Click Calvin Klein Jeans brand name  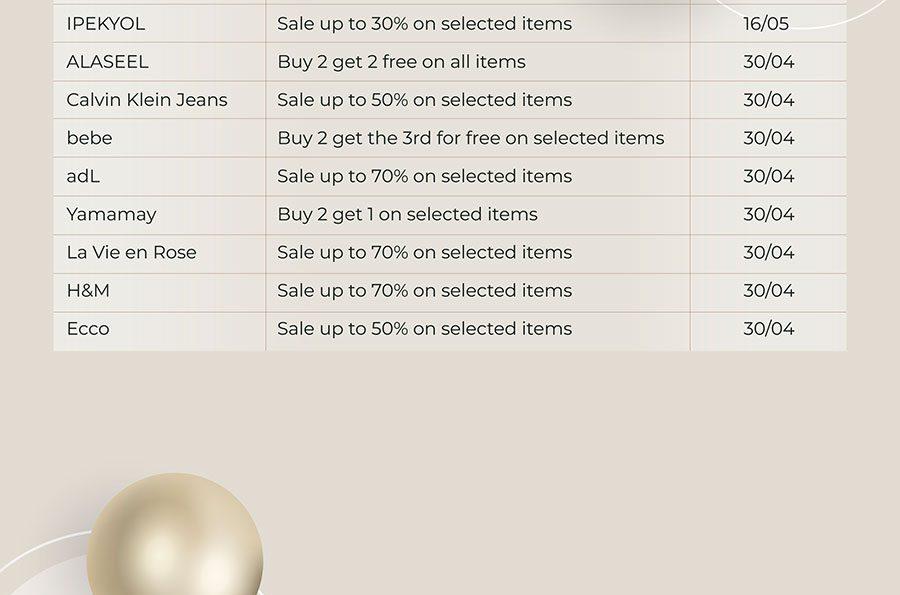(x=147, y=100)
